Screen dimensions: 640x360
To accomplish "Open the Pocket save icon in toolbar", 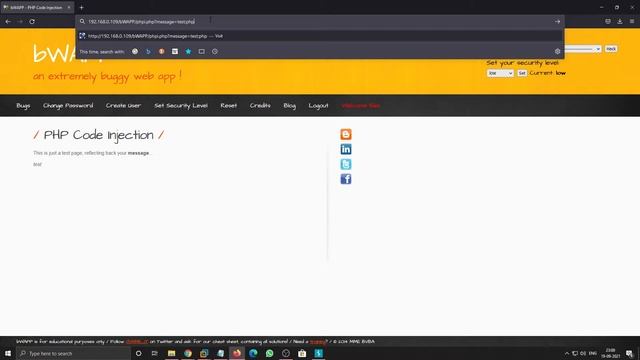I will pyautogui.click(x=608, y=21).
